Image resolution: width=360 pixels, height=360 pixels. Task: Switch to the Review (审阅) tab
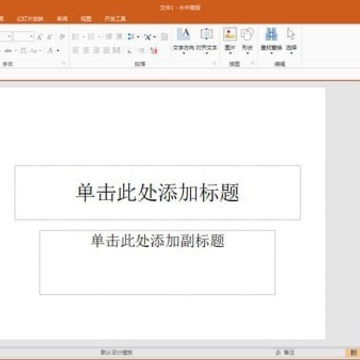[62, 19]
